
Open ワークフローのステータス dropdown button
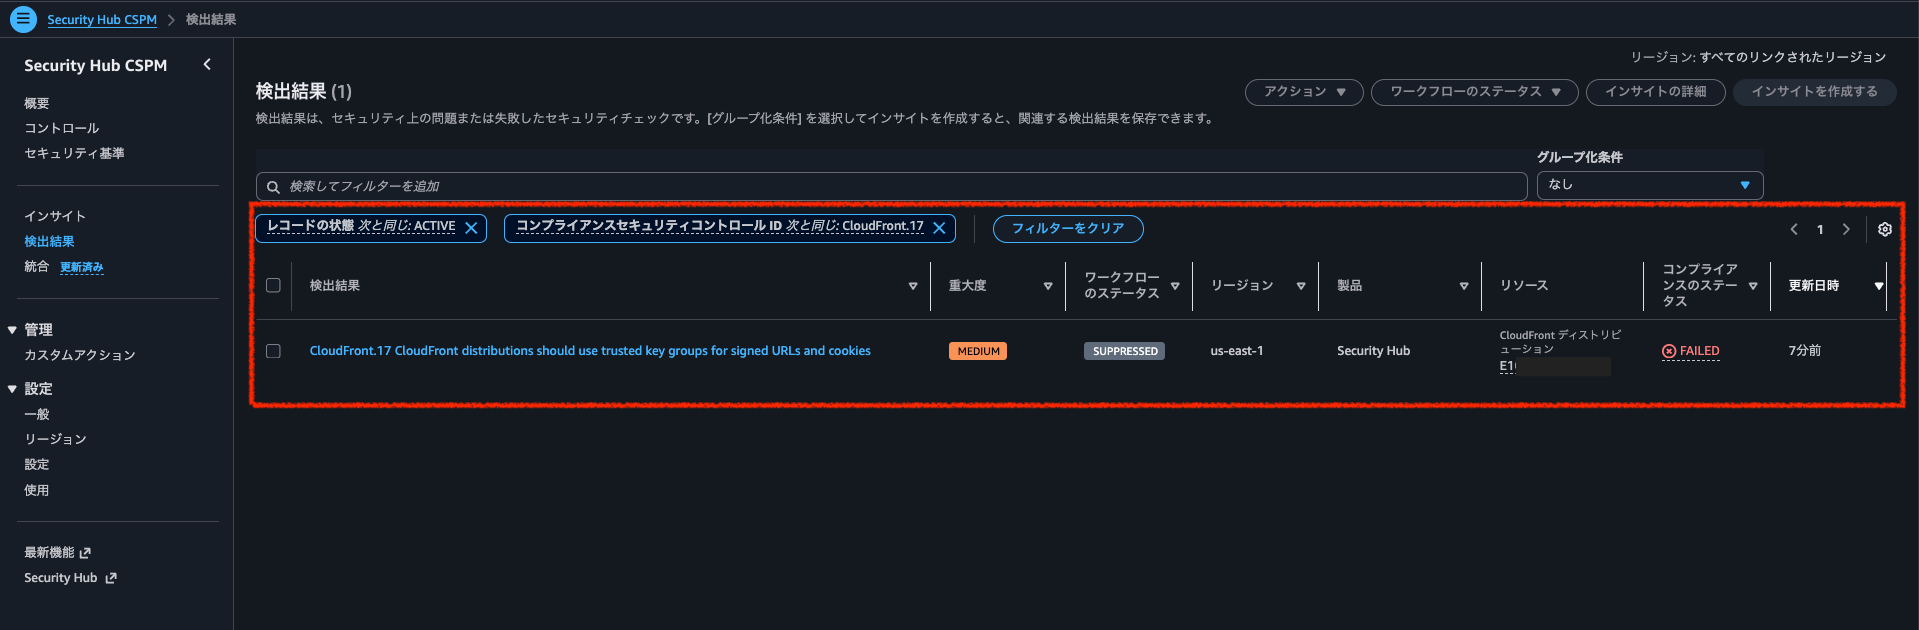(1474, 92)
